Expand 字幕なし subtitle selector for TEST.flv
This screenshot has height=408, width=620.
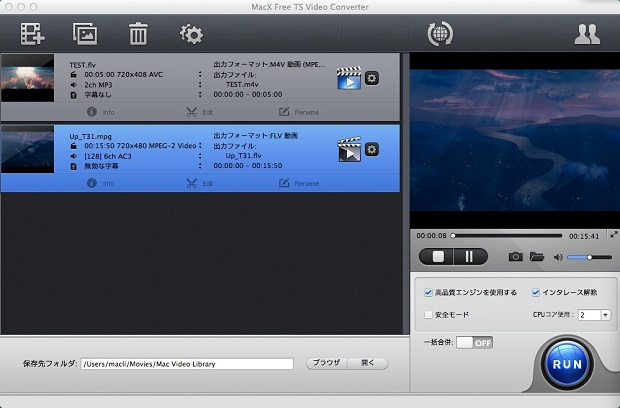tap(200, 94)
